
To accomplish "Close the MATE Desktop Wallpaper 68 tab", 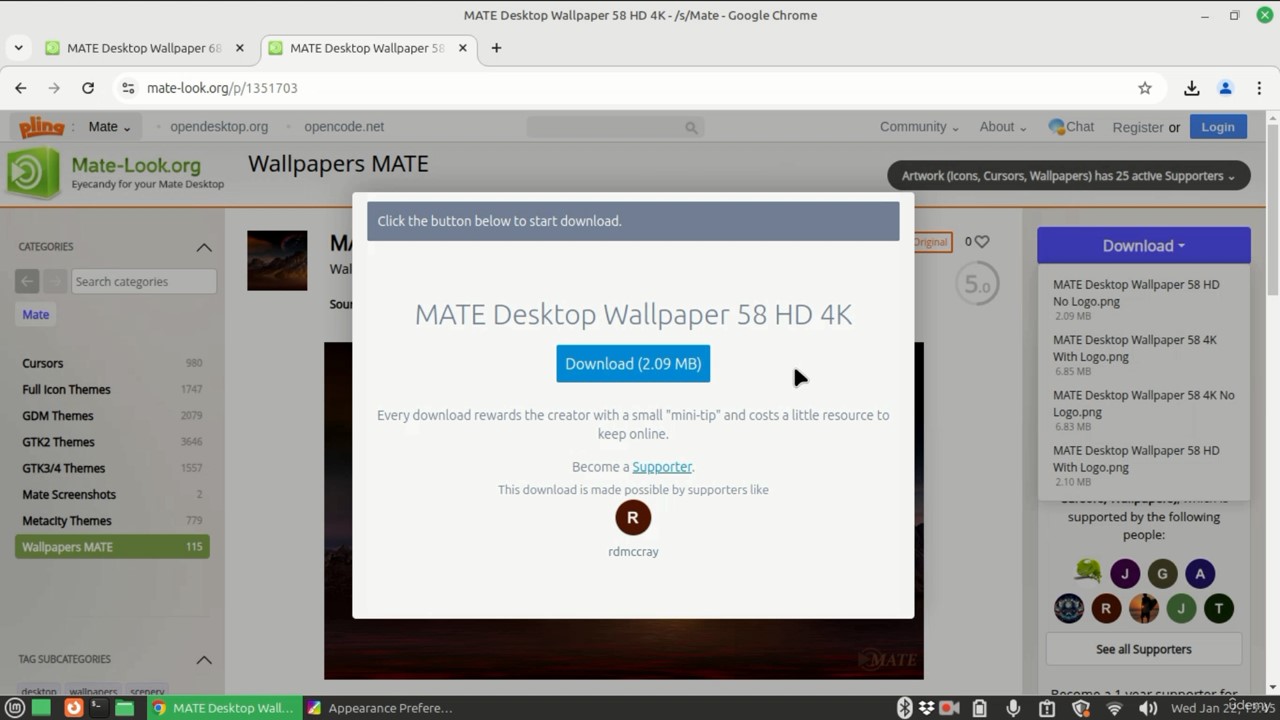I will 240,48.
